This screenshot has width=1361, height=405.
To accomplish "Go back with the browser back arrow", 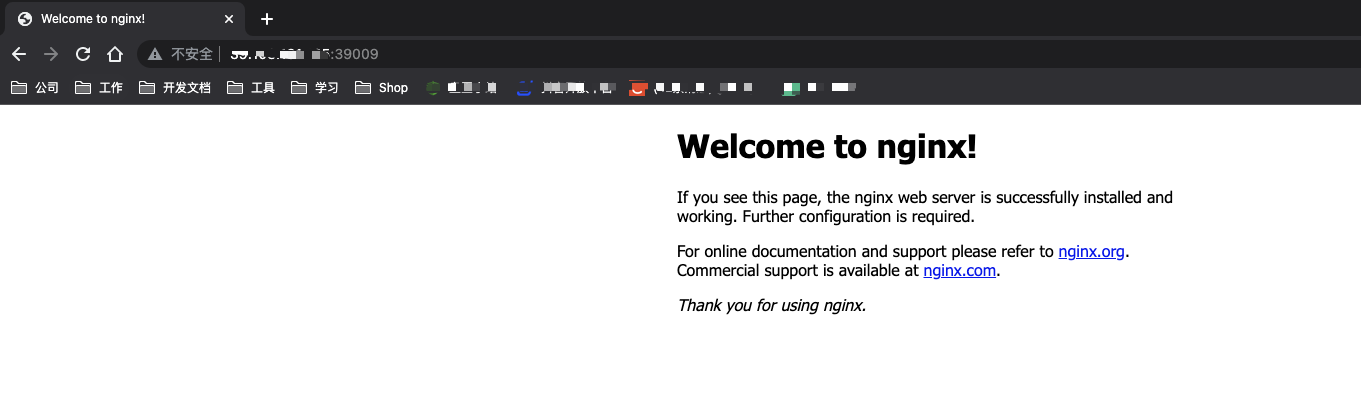I will coord(18,54).
